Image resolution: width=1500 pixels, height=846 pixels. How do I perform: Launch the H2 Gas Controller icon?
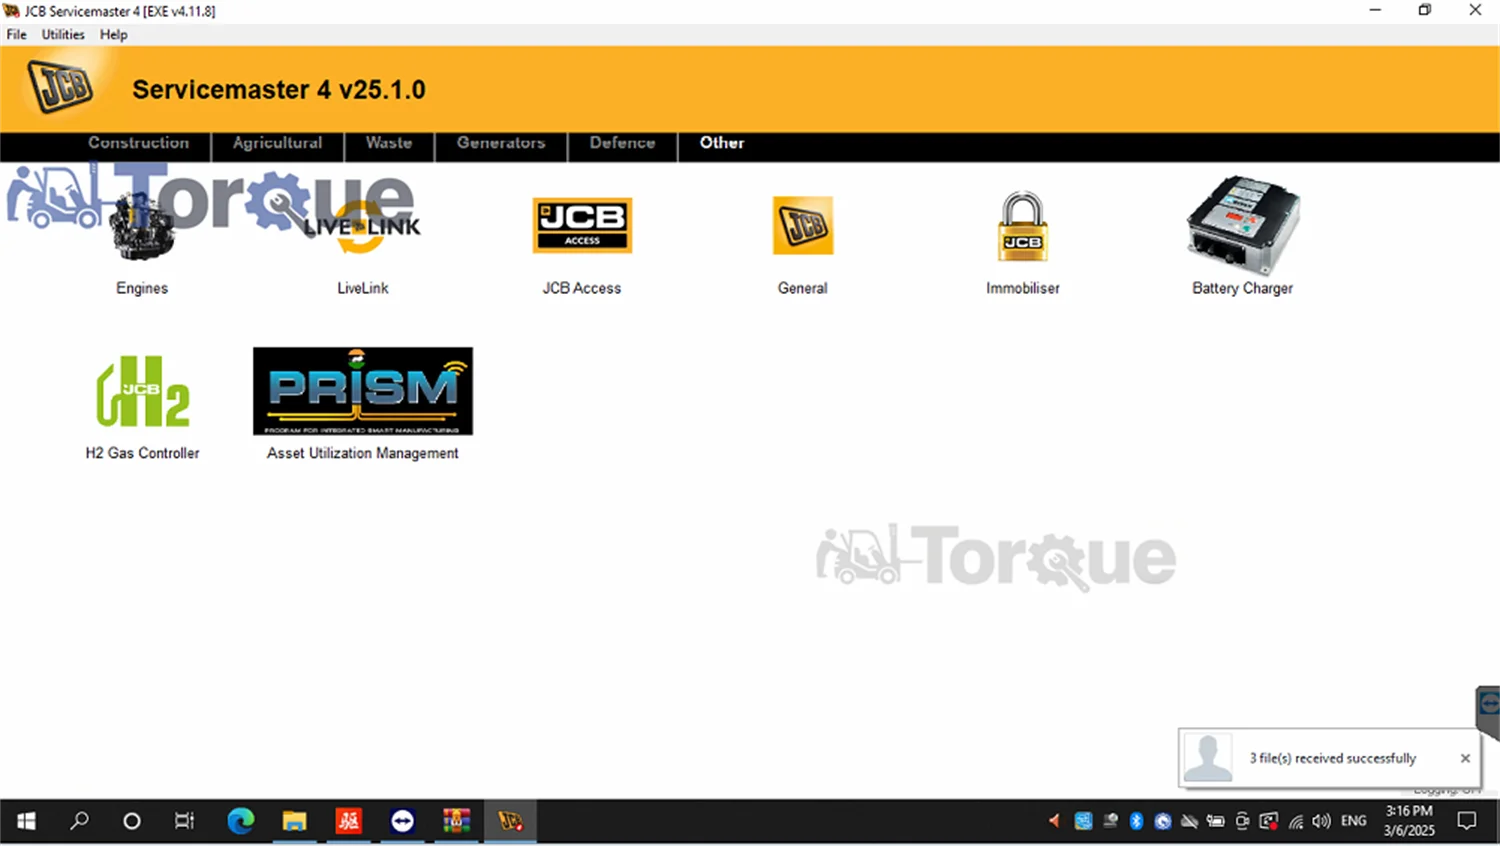point(142,391)
